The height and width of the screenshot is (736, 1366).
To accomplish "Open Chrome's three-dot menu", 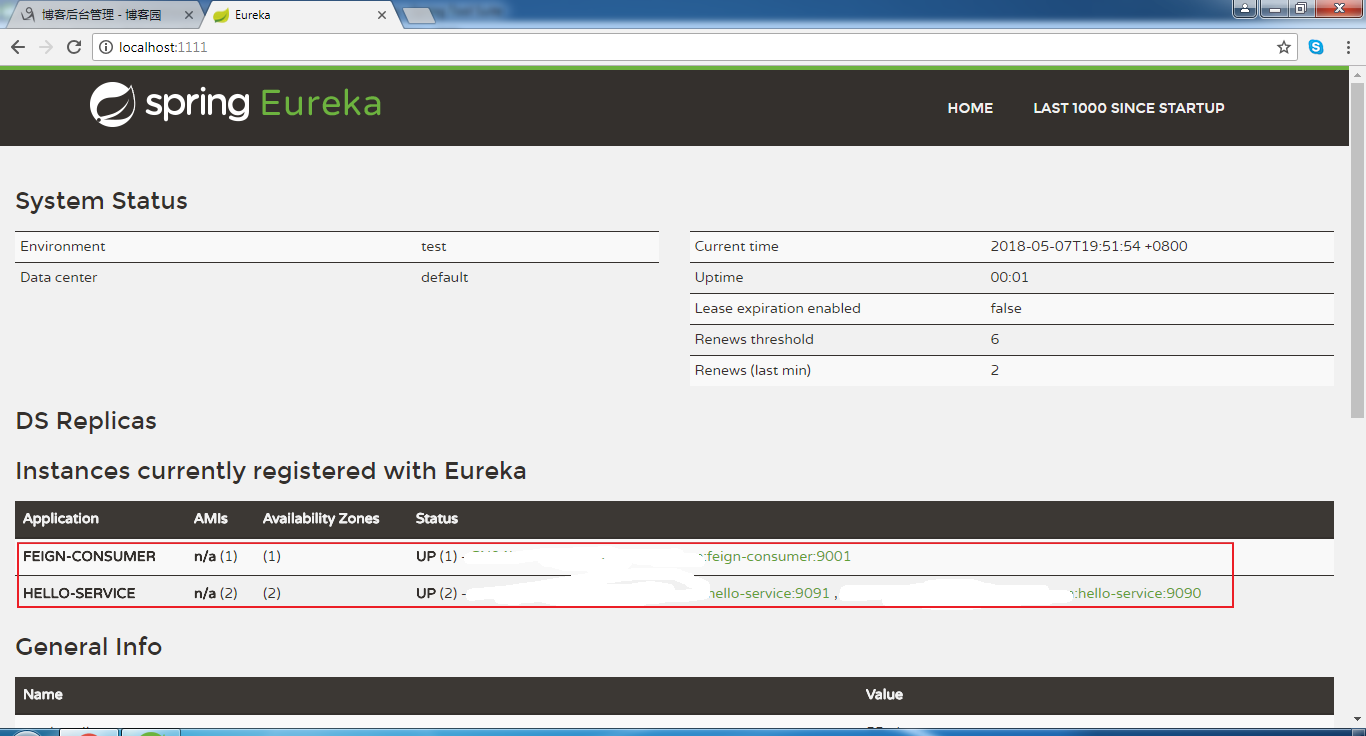I will (1348, 47).
